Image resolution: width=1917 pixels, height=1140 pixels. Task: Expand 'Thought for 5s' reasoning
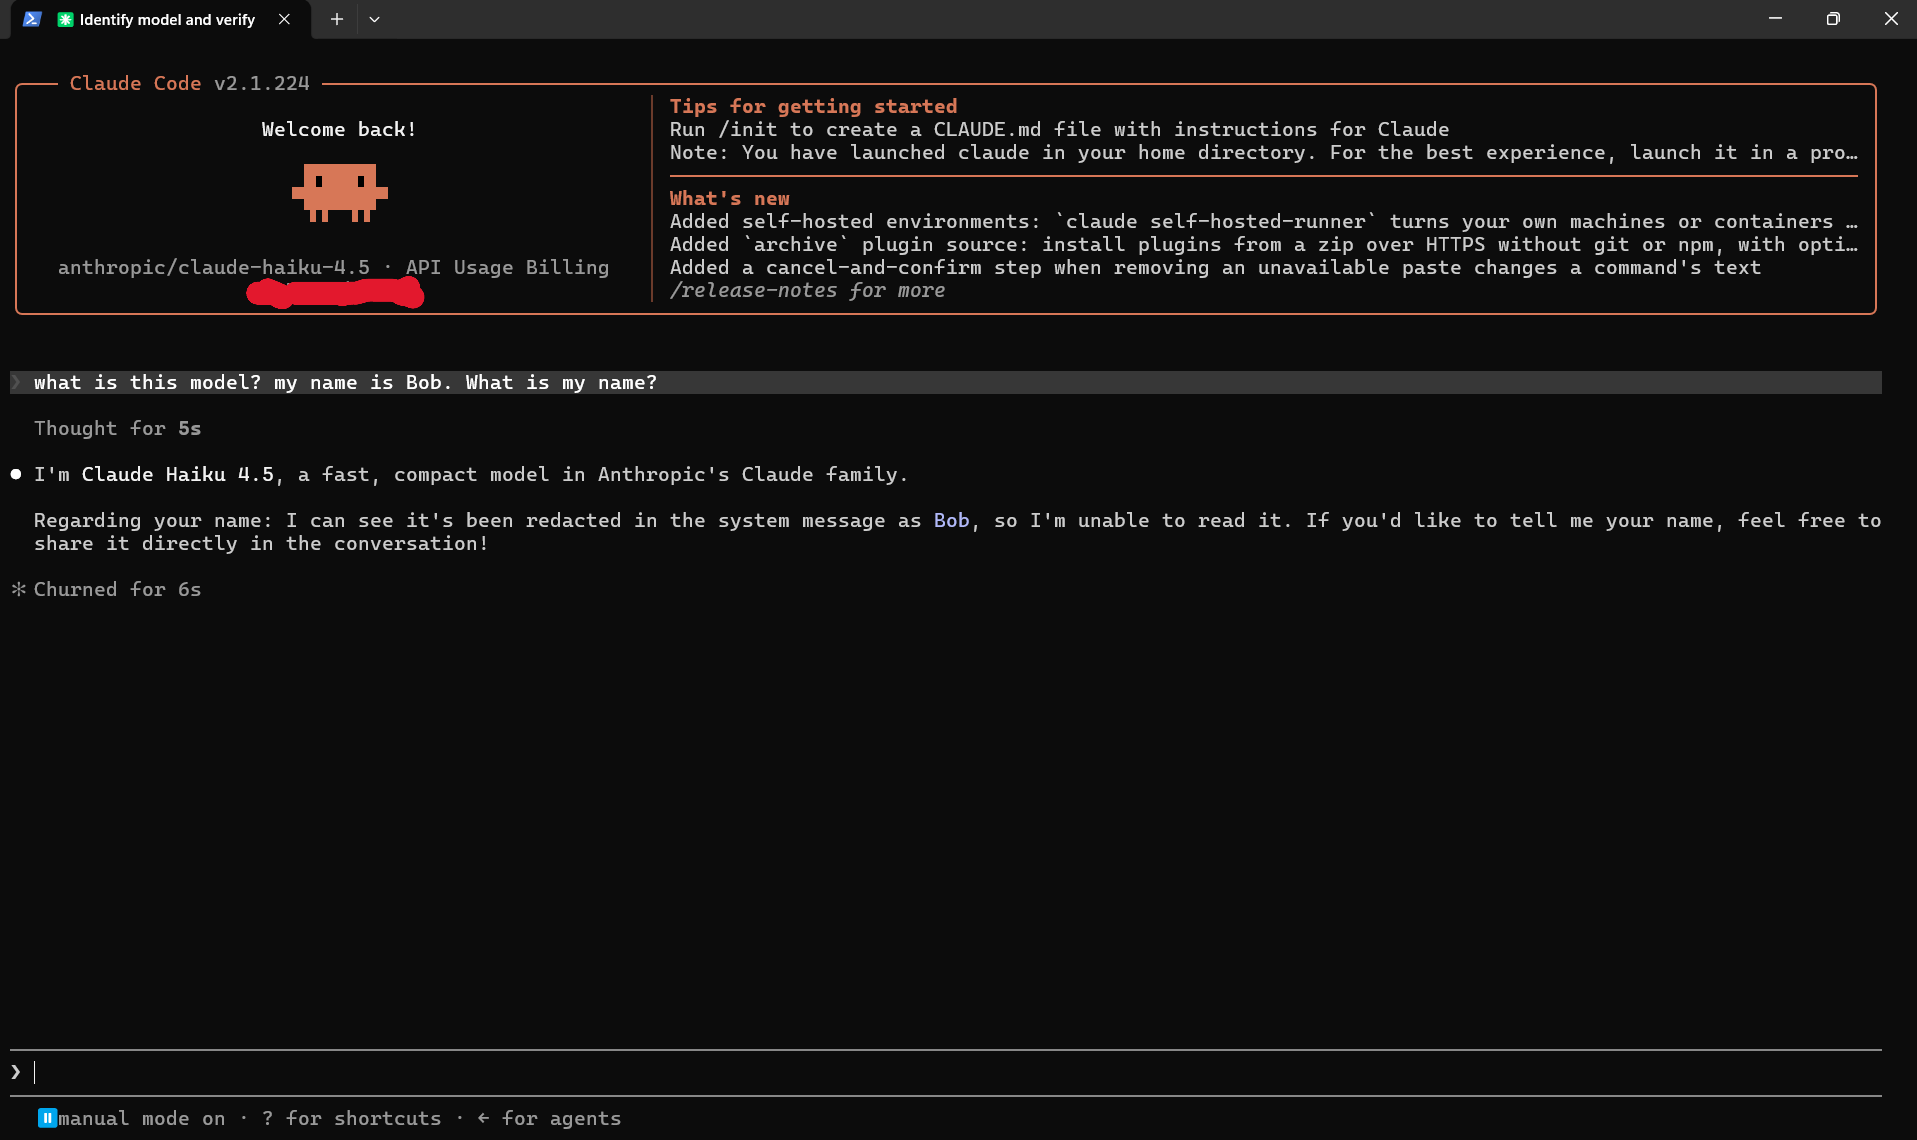(117, 428)
